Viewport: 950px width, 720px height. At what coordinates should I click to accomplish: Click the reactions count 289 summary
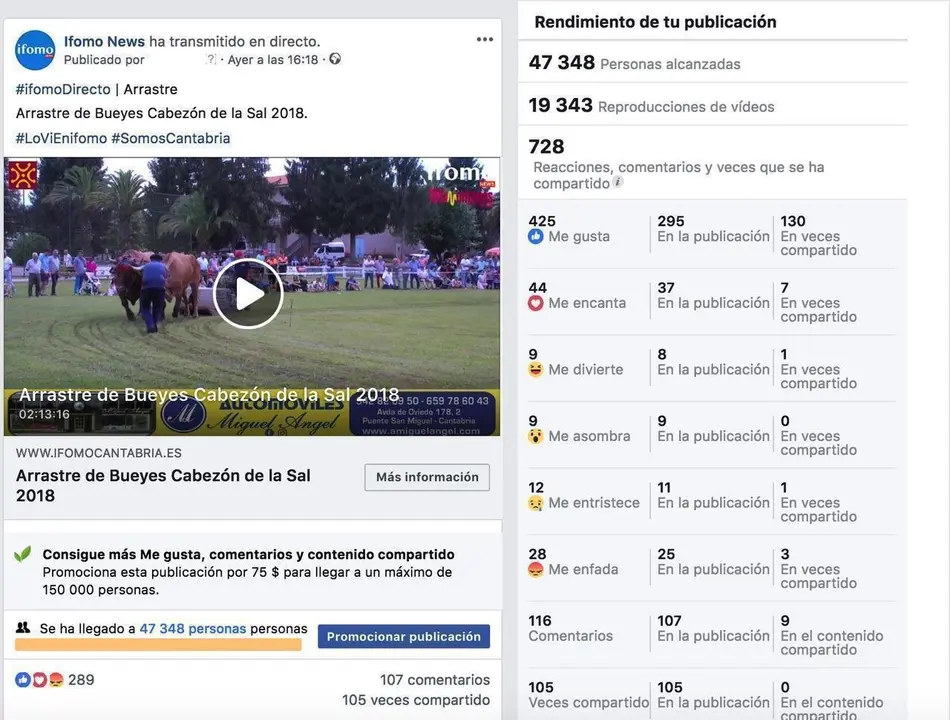(55, 680)
